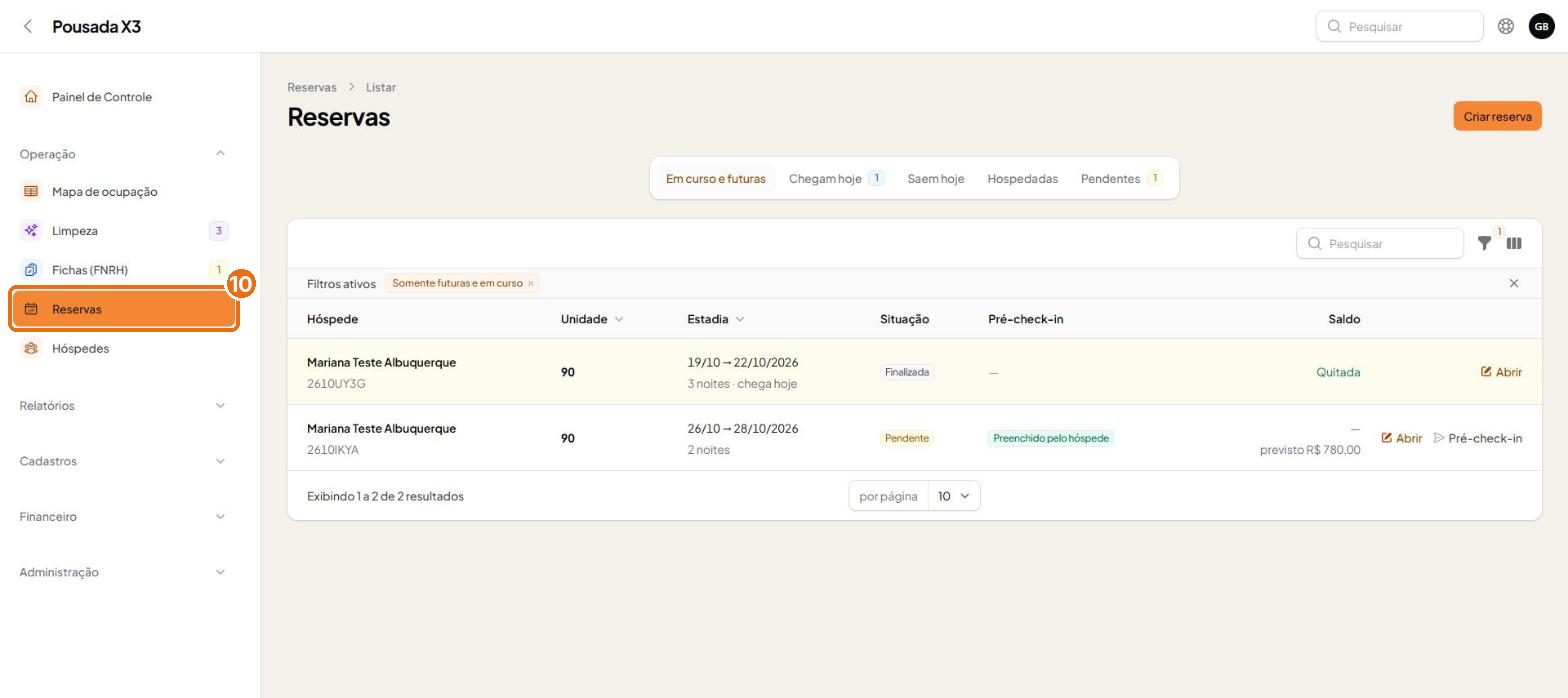Expand the Relatórios section

click(220, 406)
